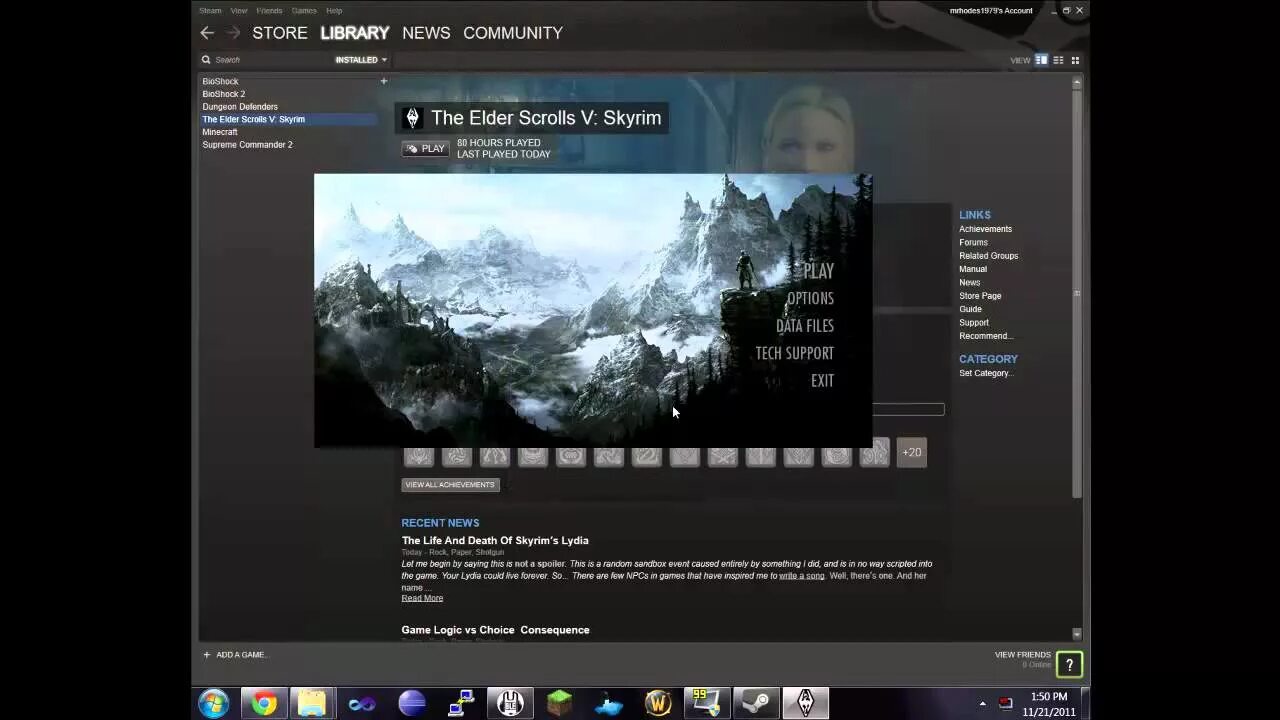Open the Store Page link
Screen dimensions: 1280x720
980,296
